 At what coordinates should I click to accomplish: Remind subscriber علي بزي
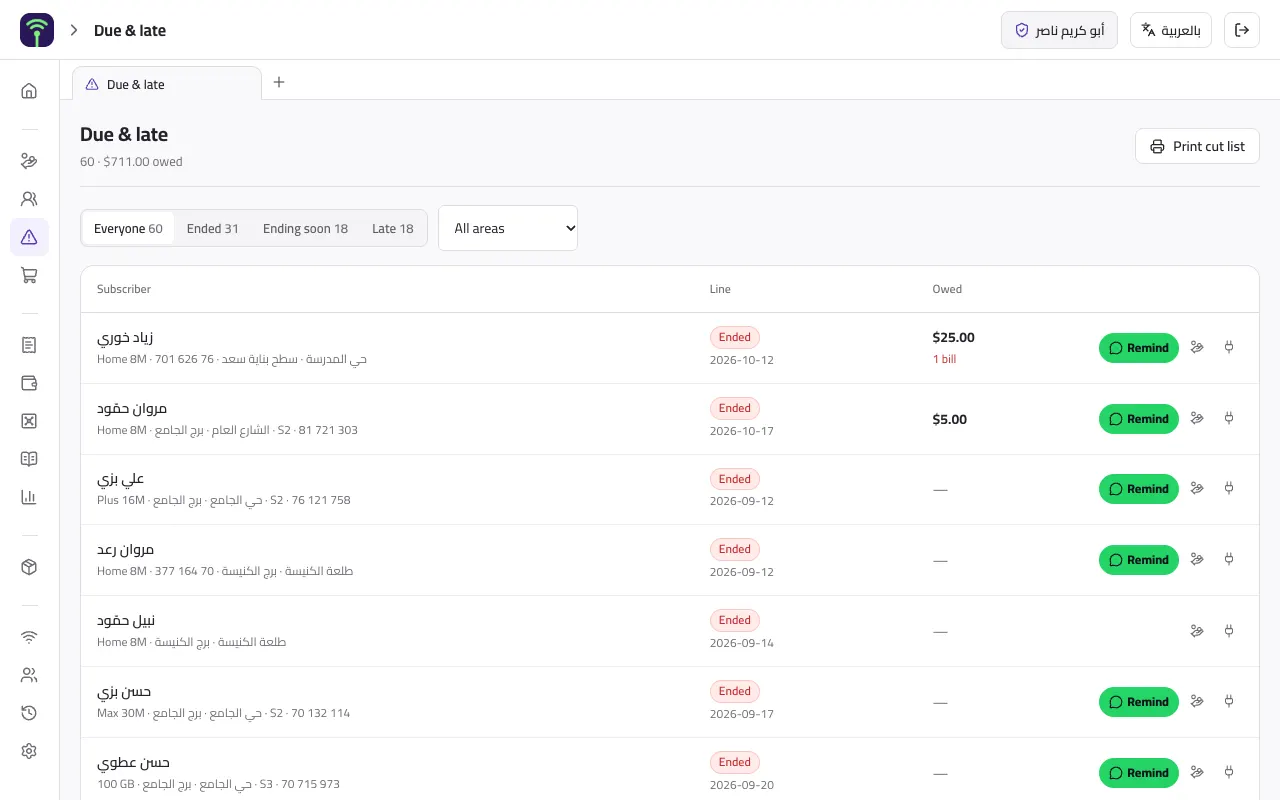1139,489
